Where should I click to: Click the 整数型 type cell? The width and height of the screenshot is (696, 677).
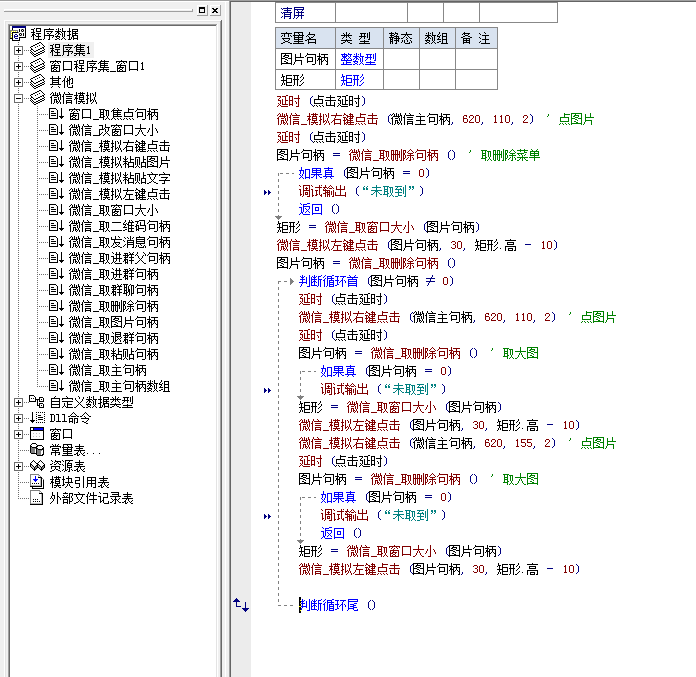[359, 59]
